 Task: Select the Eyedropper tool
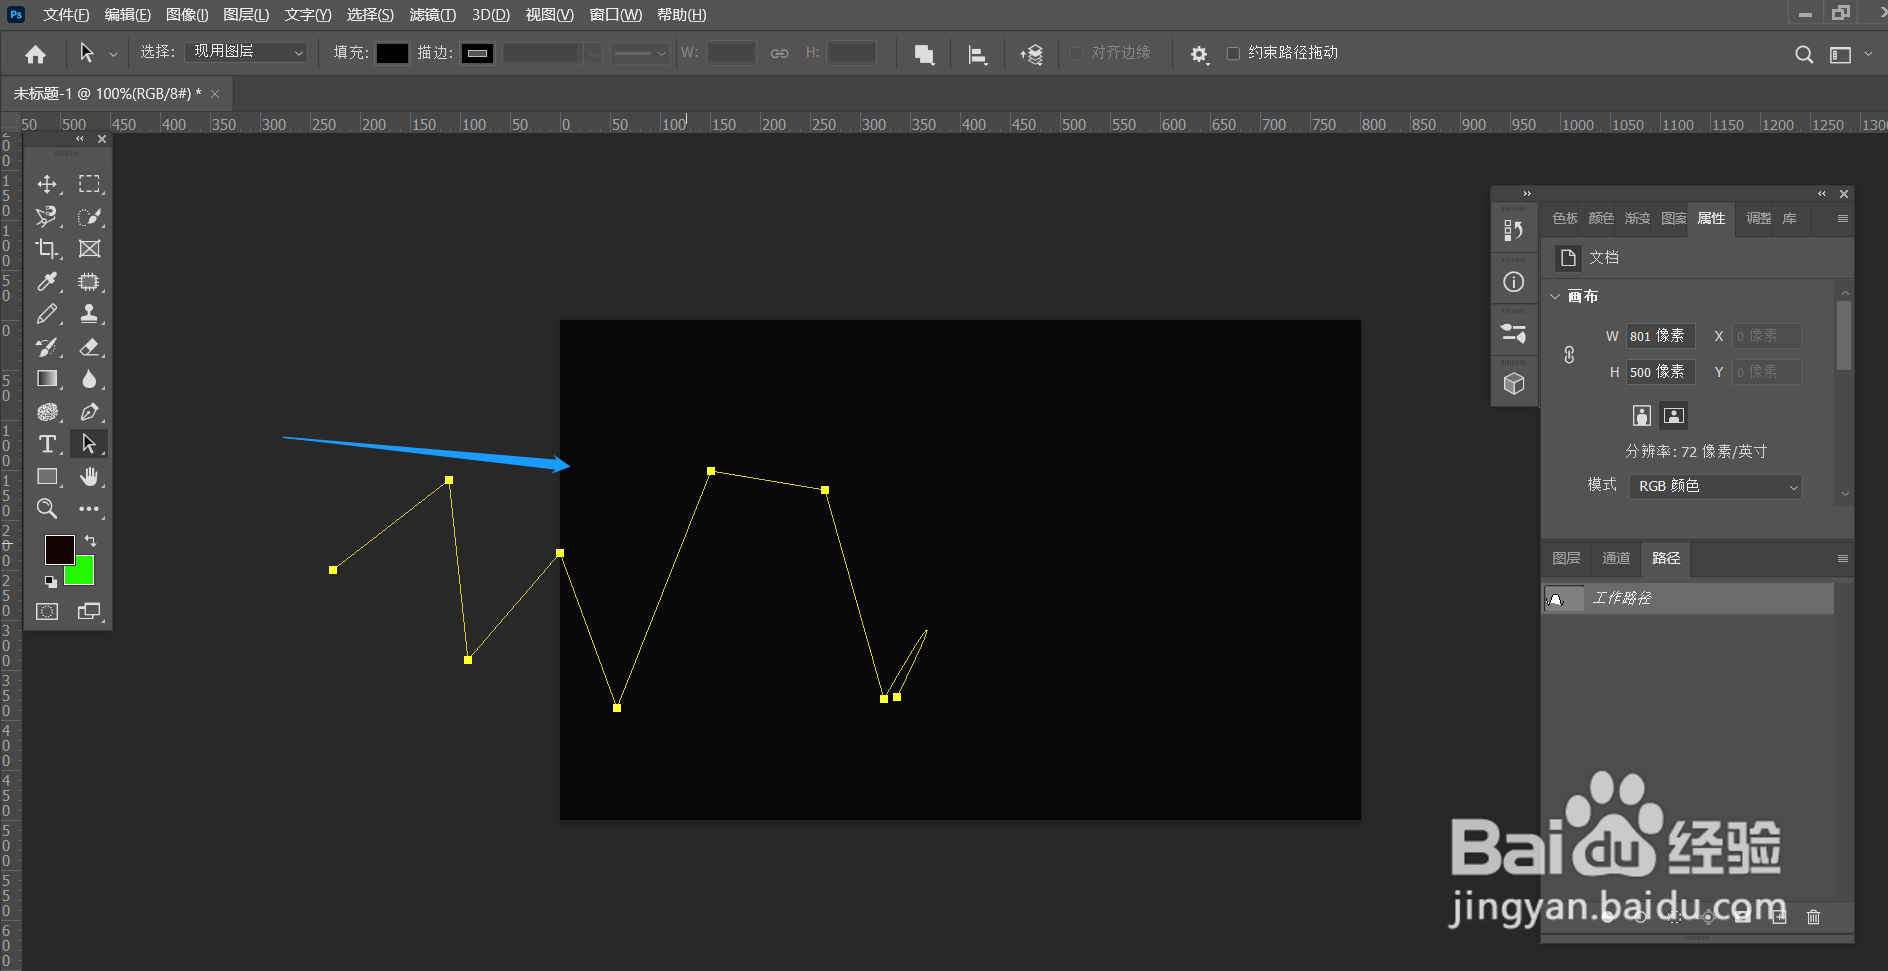[x=47, y=282]
